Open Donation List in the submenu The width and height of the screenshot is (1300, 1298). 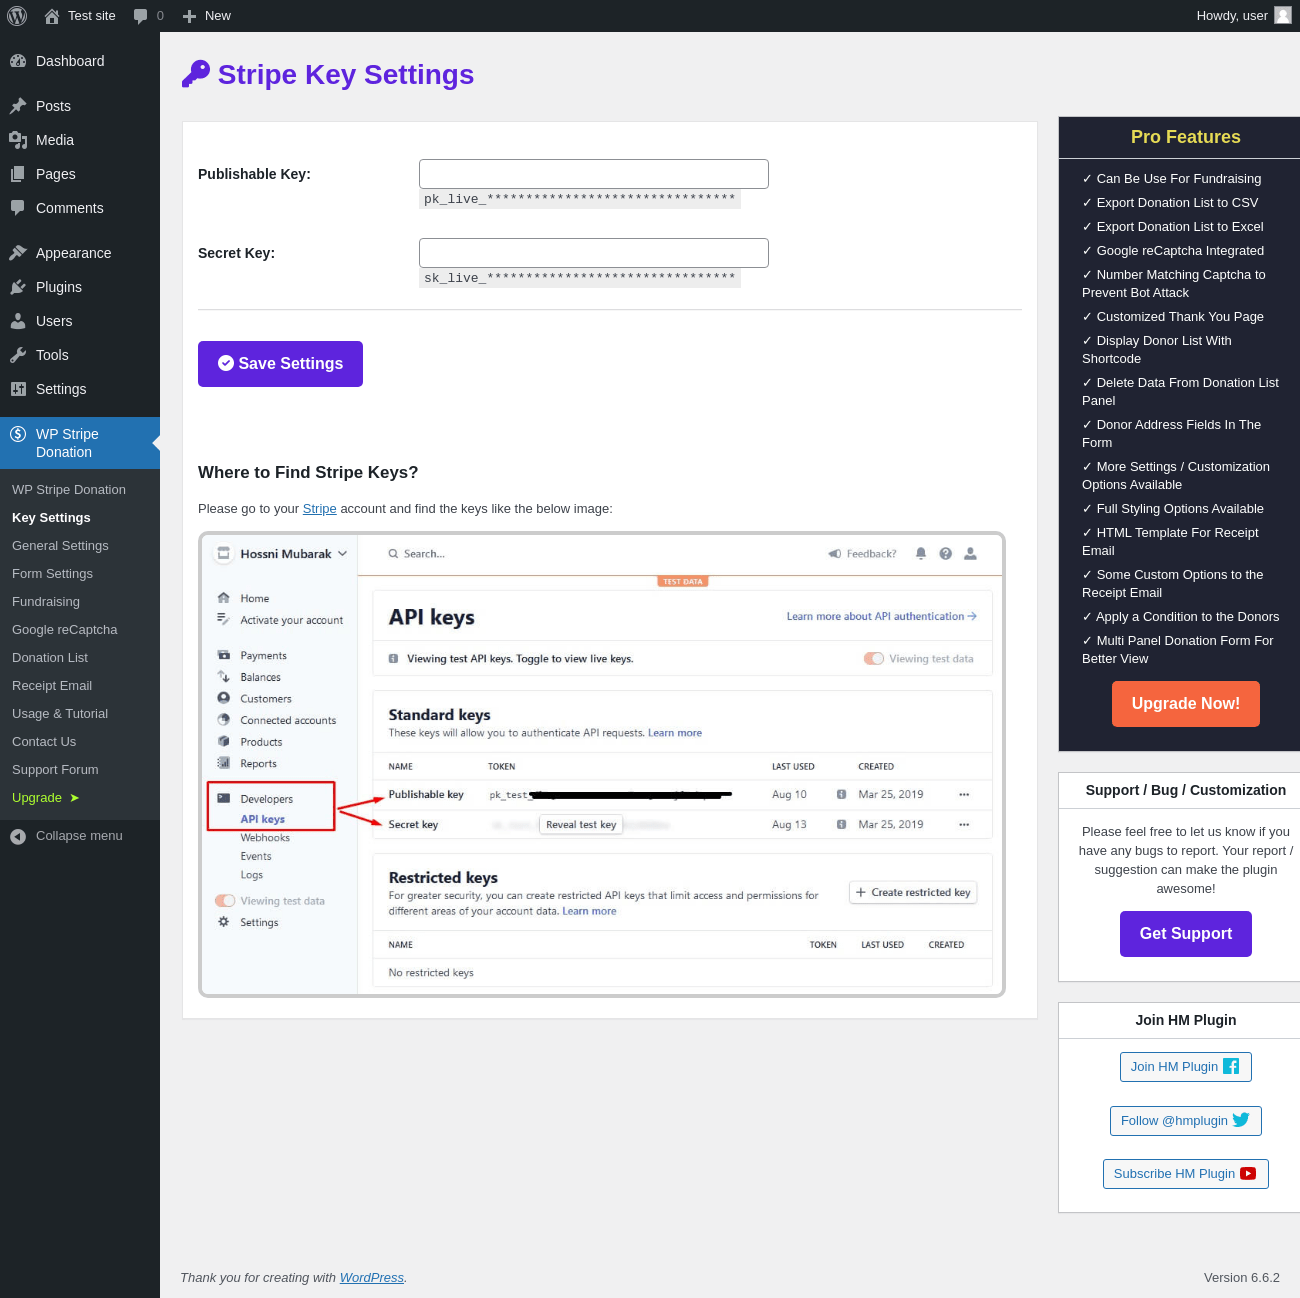point(50,658)
